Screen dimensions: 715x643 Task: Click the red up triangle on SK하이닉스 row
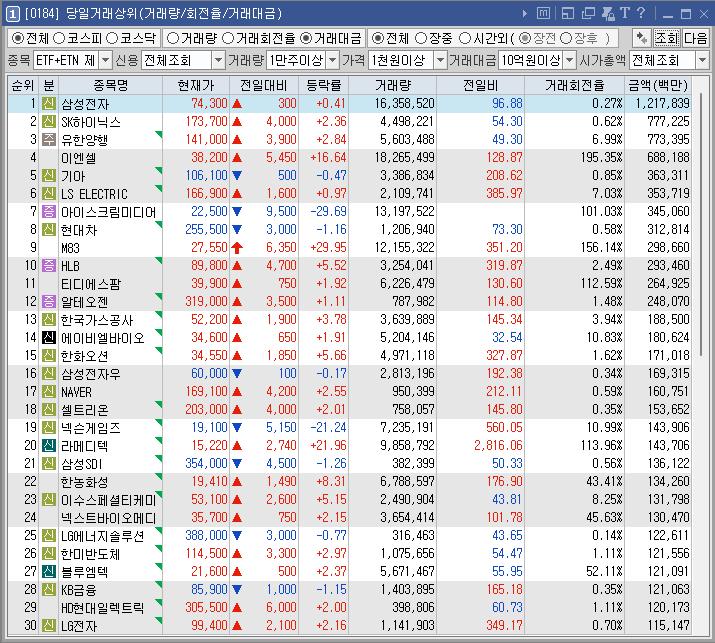coord(237,122)
